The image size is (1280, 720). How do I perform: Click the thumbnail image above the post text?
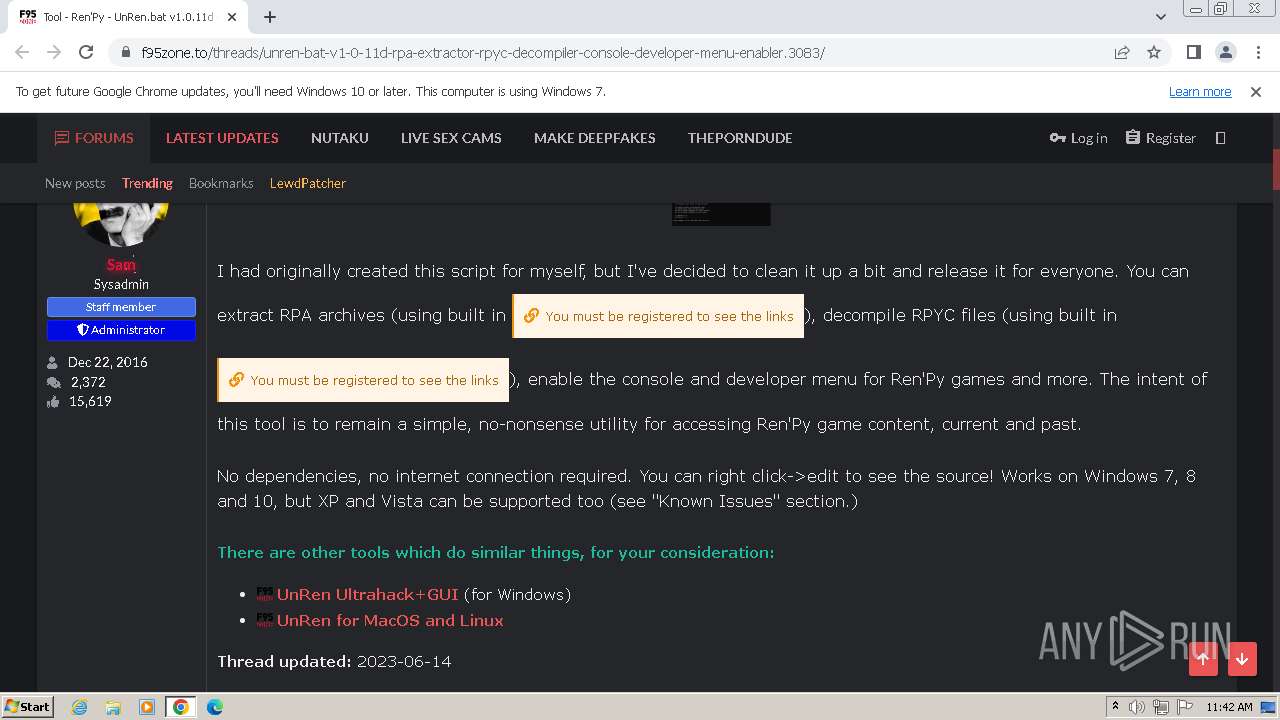pyautogui.click(x=721, y=214)
